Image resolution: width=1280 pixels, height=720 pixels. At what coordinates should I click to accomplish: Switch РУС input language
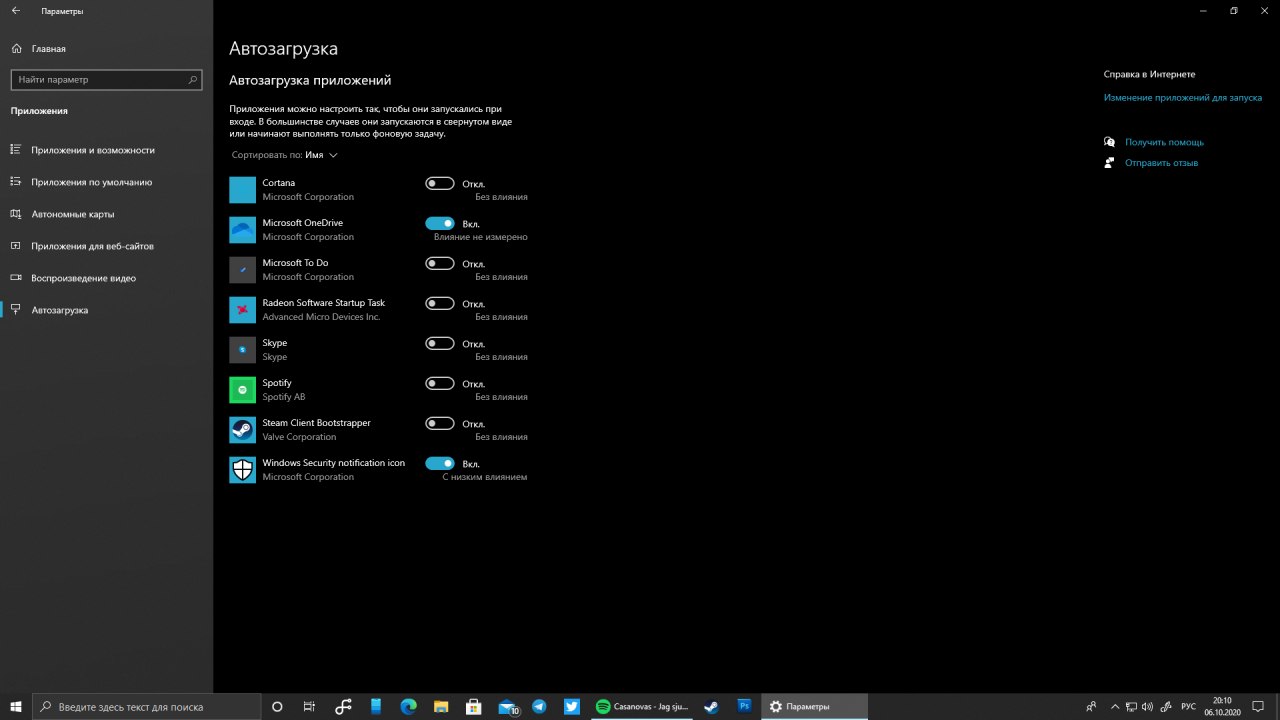pyautogui.click(x=1188, y=707)
